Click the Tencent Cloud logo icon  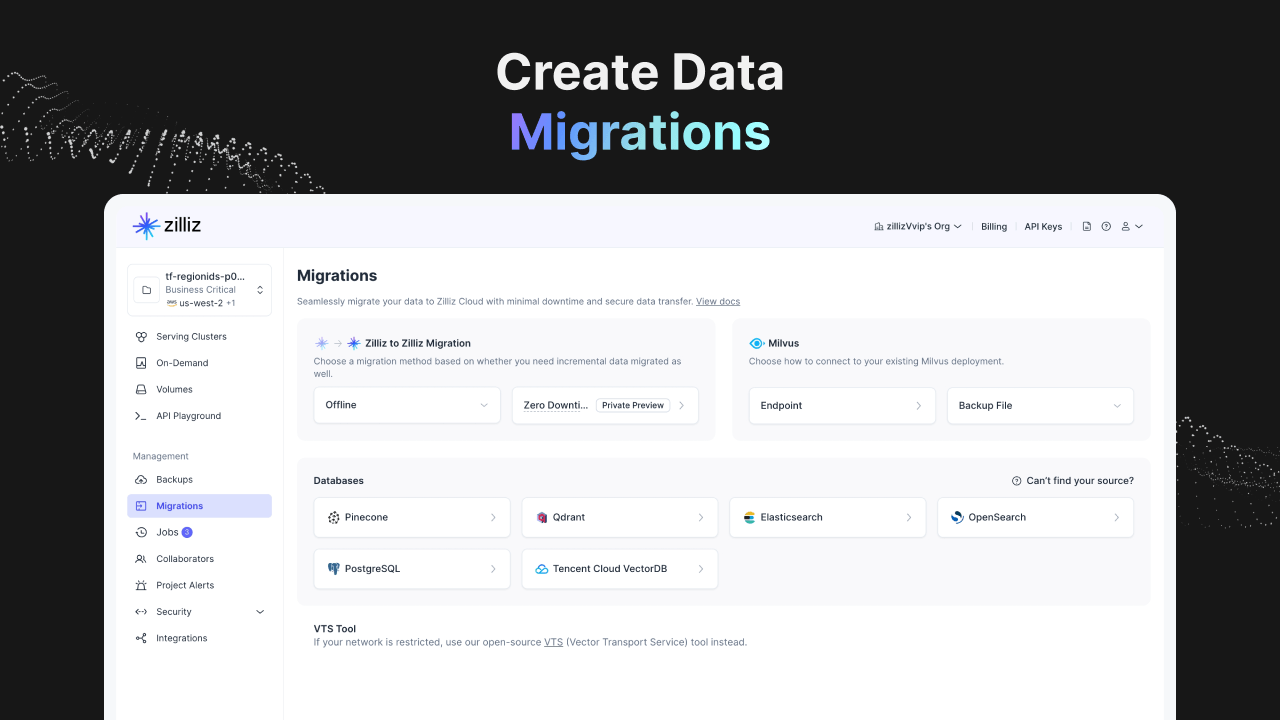pos(542,569)
